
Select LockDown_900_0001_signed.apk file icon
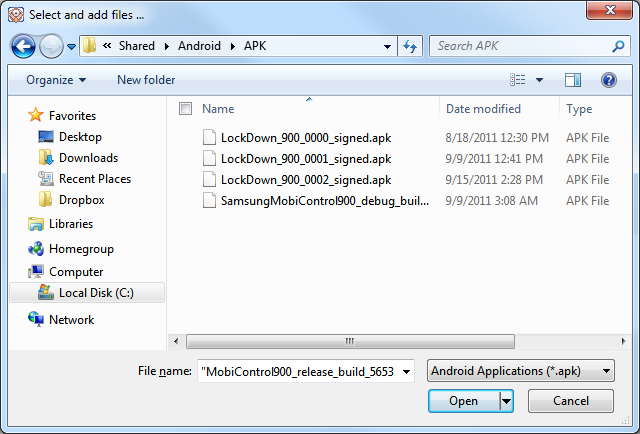[209, 158]
